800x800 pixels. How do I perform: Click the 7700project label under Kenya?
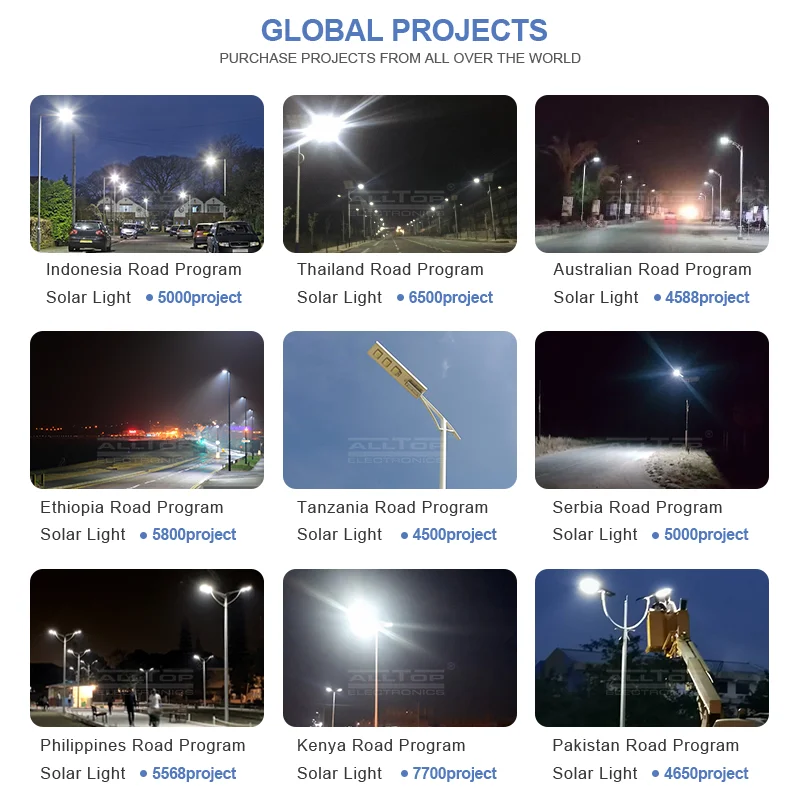point(454,773)
